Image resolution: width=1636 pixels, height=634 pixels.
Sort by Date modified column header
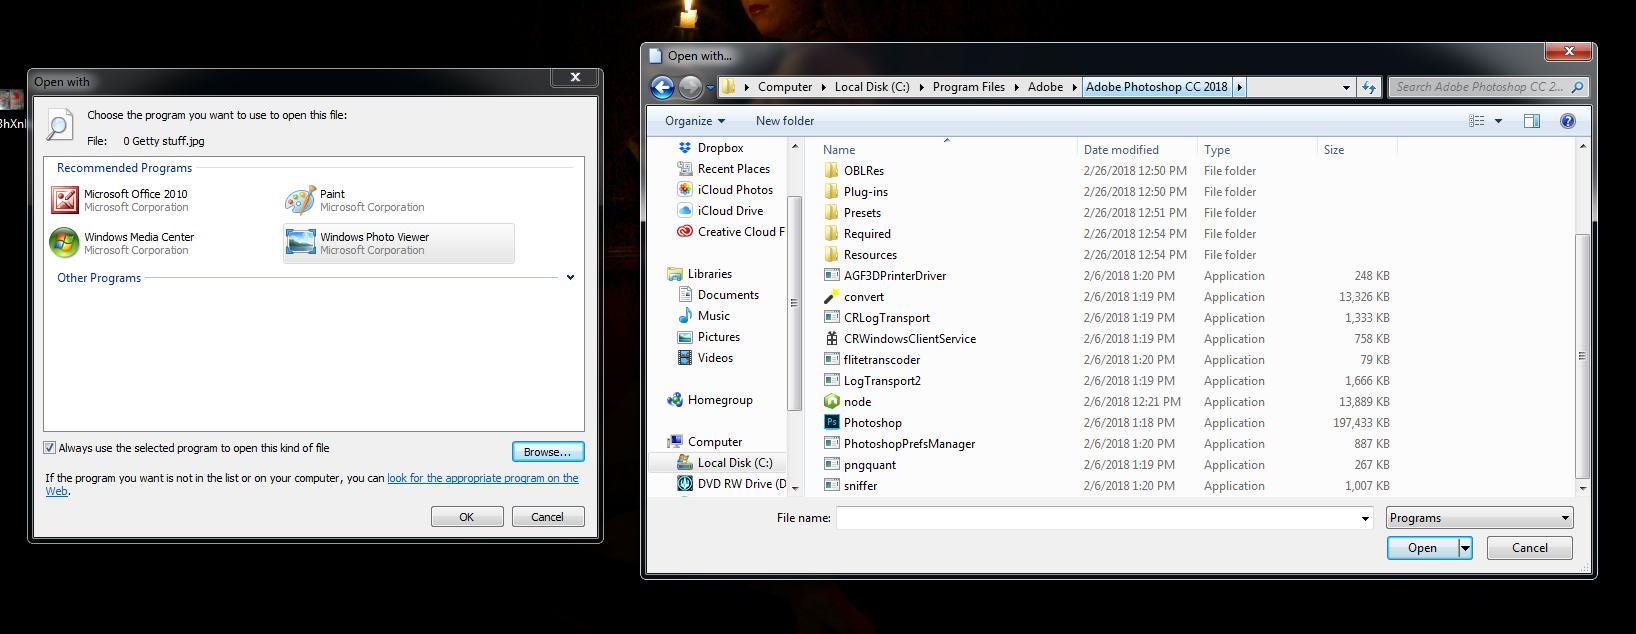tap(1137, 150)
